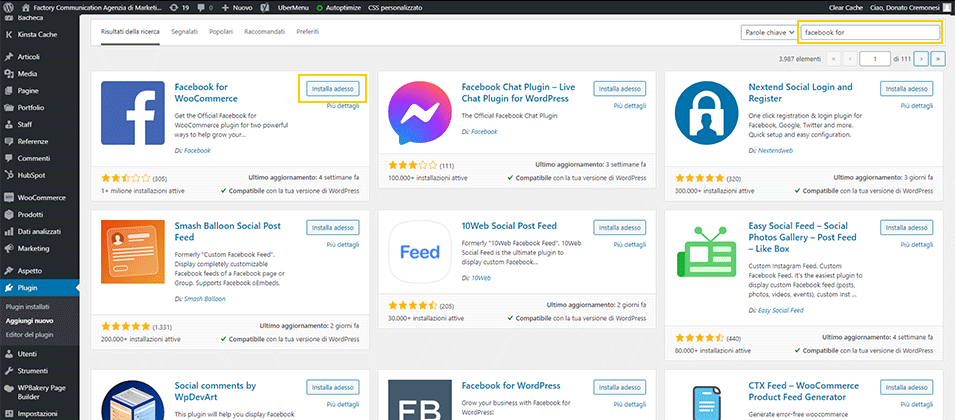This screenshot has height=420, width=955.
Task: Switch to Risultati della ricerca tab
Action: click(130, 31)
